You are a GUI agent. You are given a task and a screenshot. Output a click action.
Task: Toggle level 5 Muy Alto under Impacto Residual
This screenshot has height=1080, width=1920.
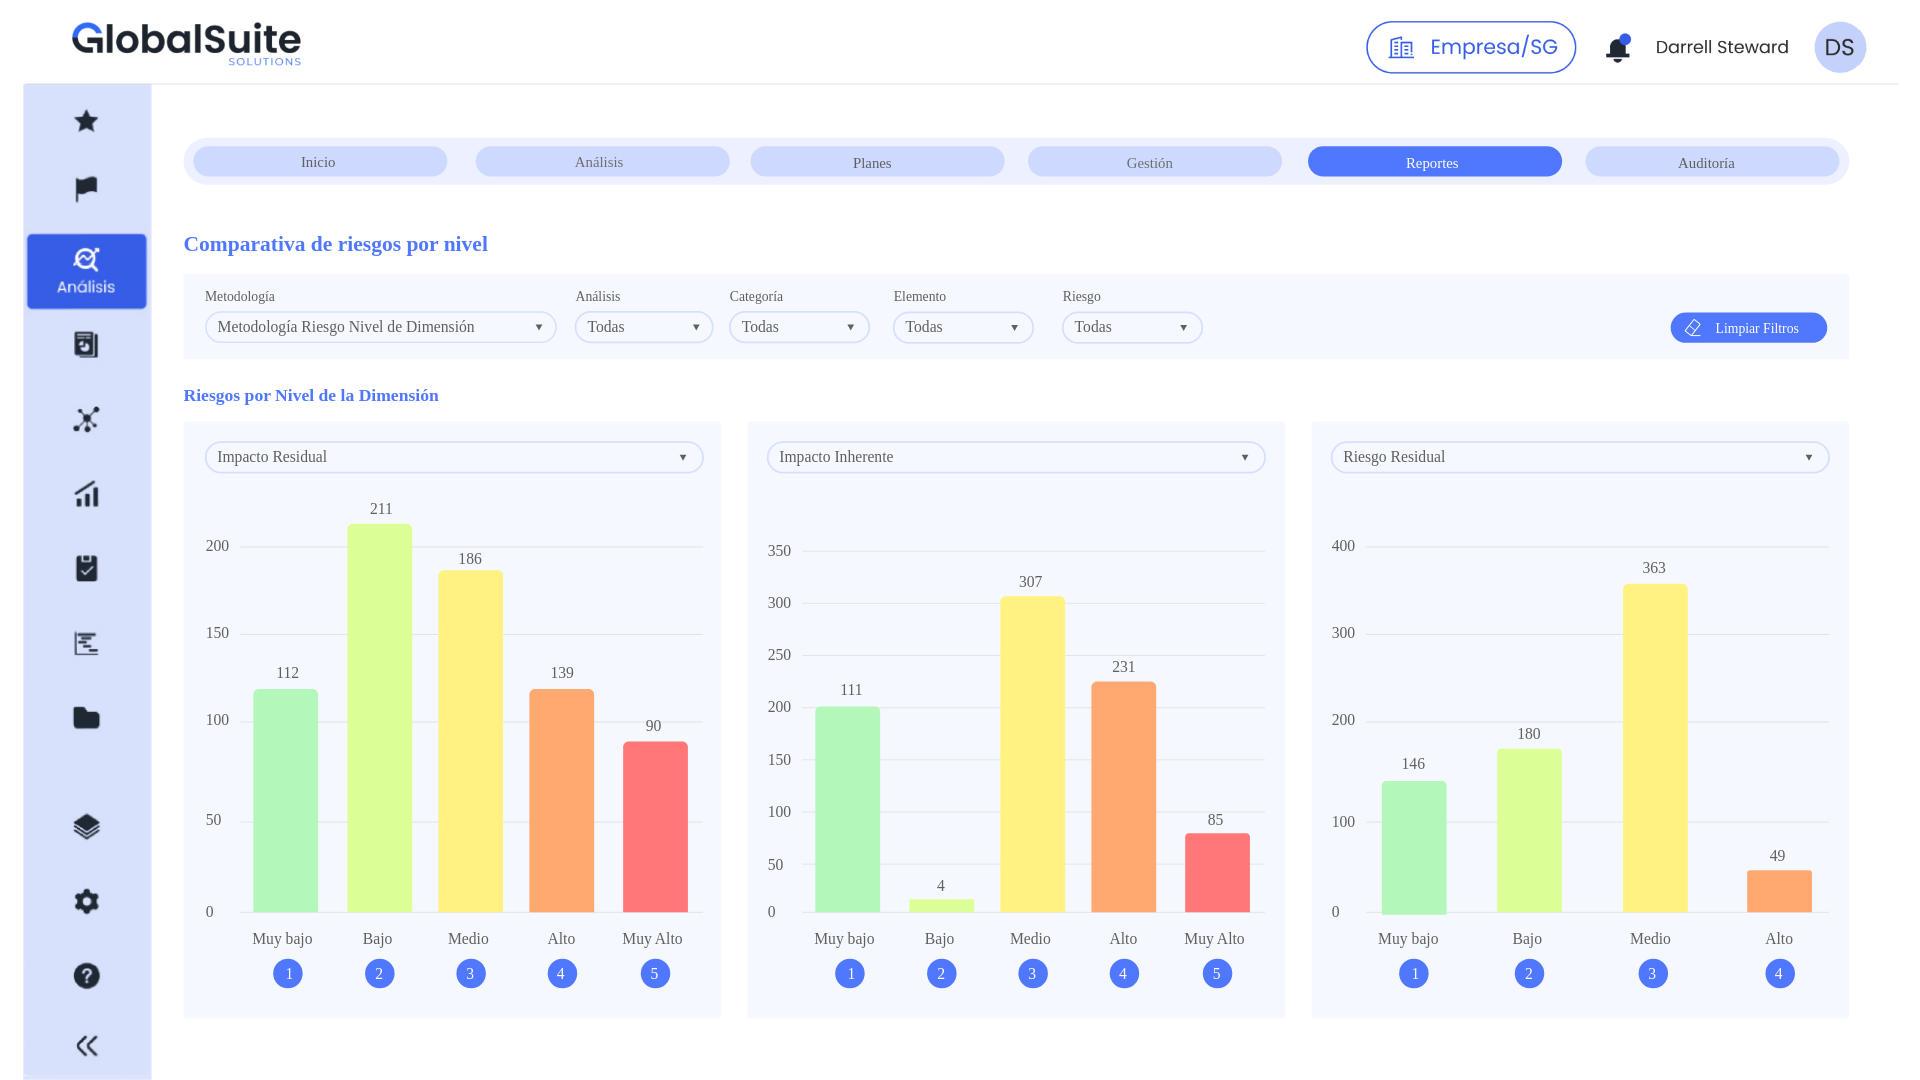(x=655, y=973)
